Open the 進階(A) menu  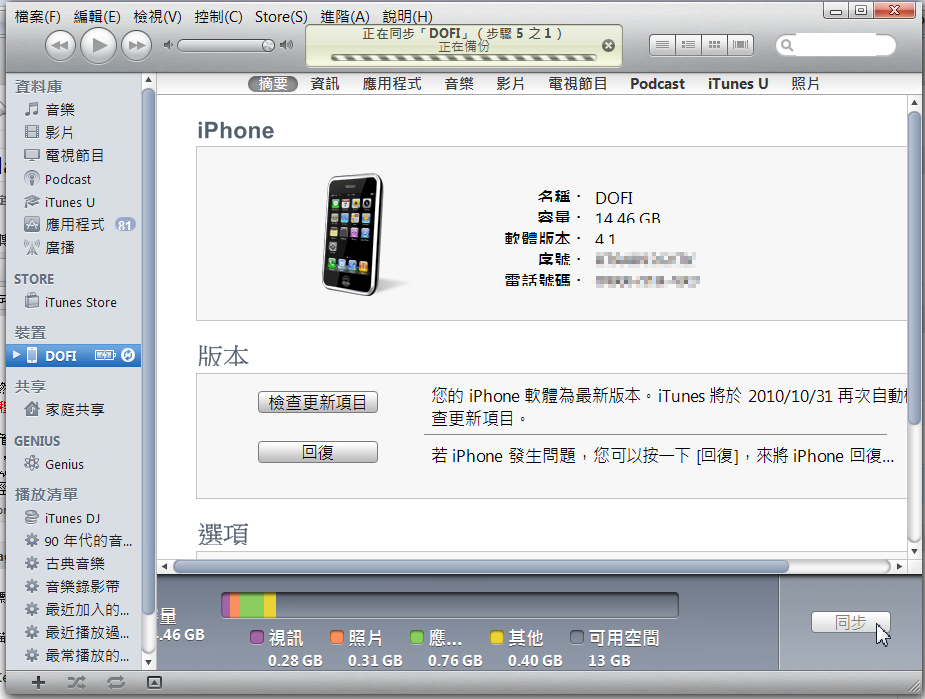point(345,17)
